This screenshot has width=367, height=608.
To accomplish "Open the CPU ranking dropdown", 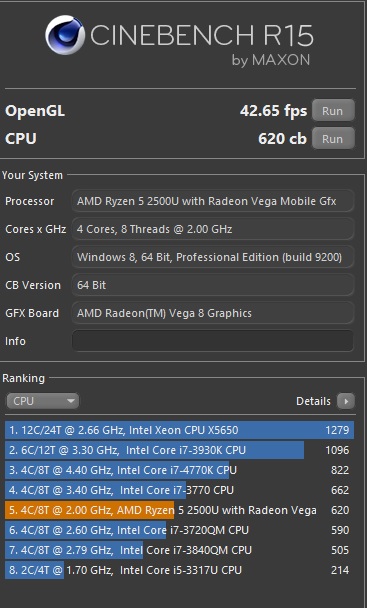I will click(x=42, y=401).
